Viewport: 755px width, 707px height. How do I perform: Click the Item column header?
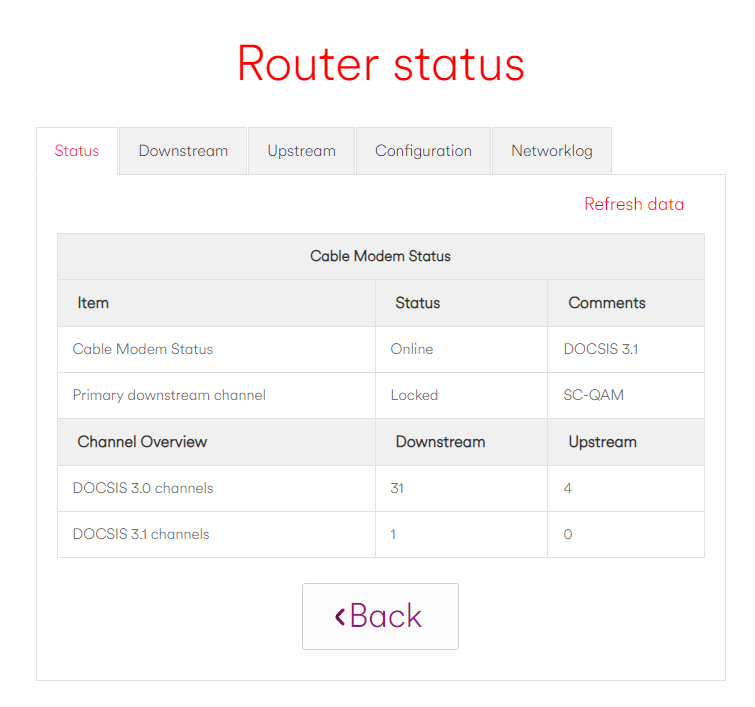(x=93, y=303)
